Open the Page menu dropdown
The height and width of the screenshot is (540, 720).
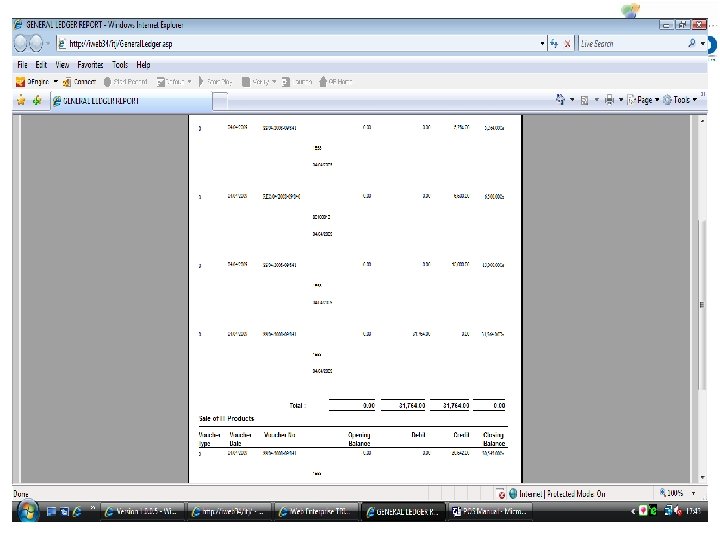(x=643, y=100)
